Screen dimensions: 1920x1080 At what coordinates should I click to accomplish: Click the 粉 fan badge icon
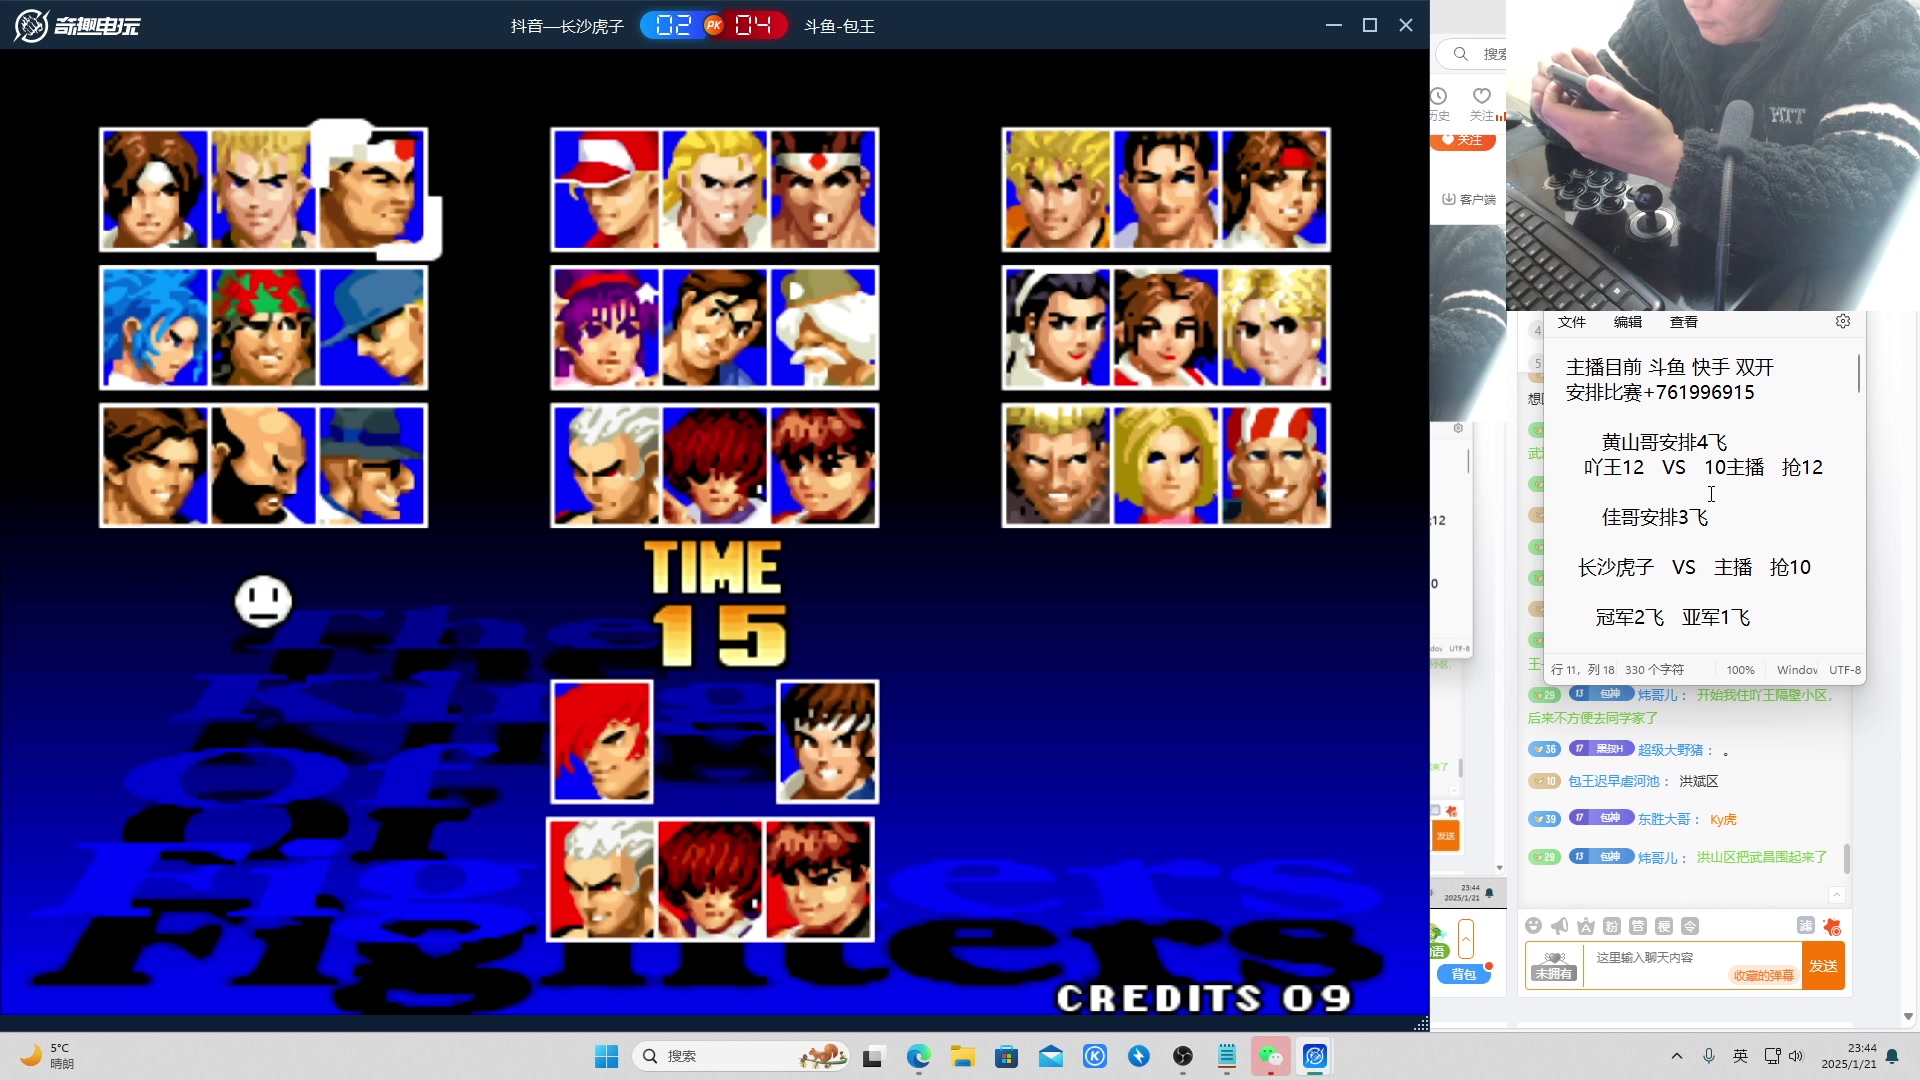point(1612,926)
